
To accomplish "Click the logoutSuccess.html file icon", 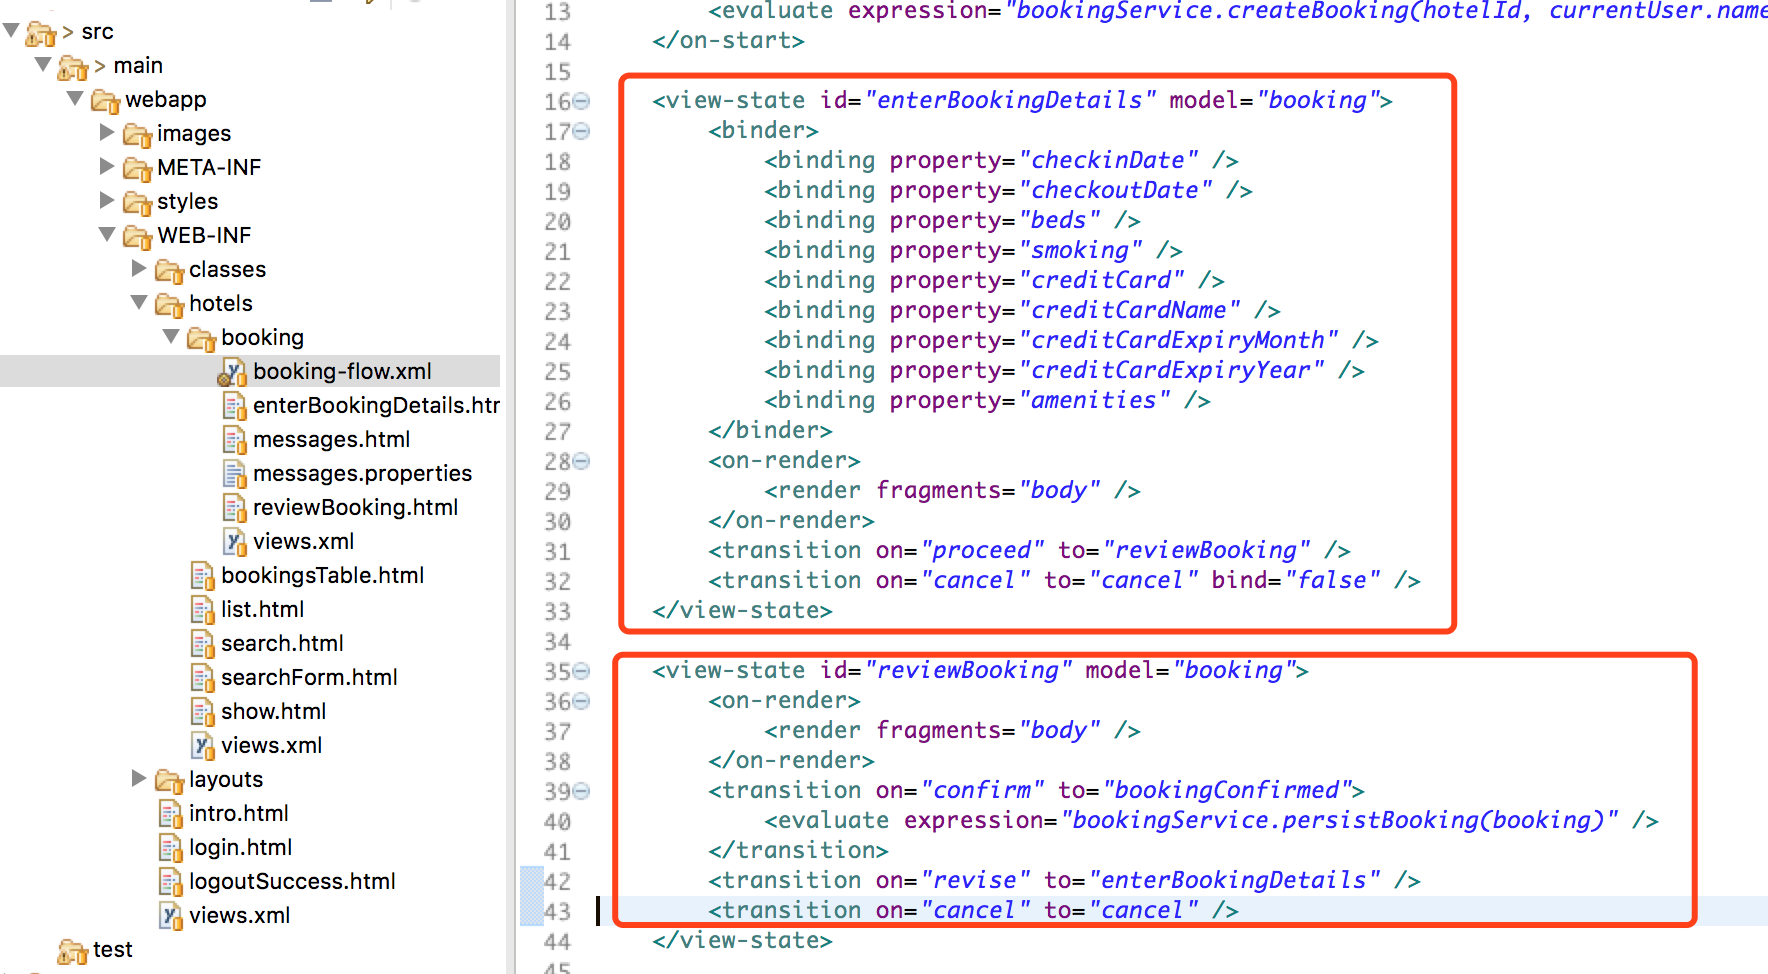I will (170, 881).
